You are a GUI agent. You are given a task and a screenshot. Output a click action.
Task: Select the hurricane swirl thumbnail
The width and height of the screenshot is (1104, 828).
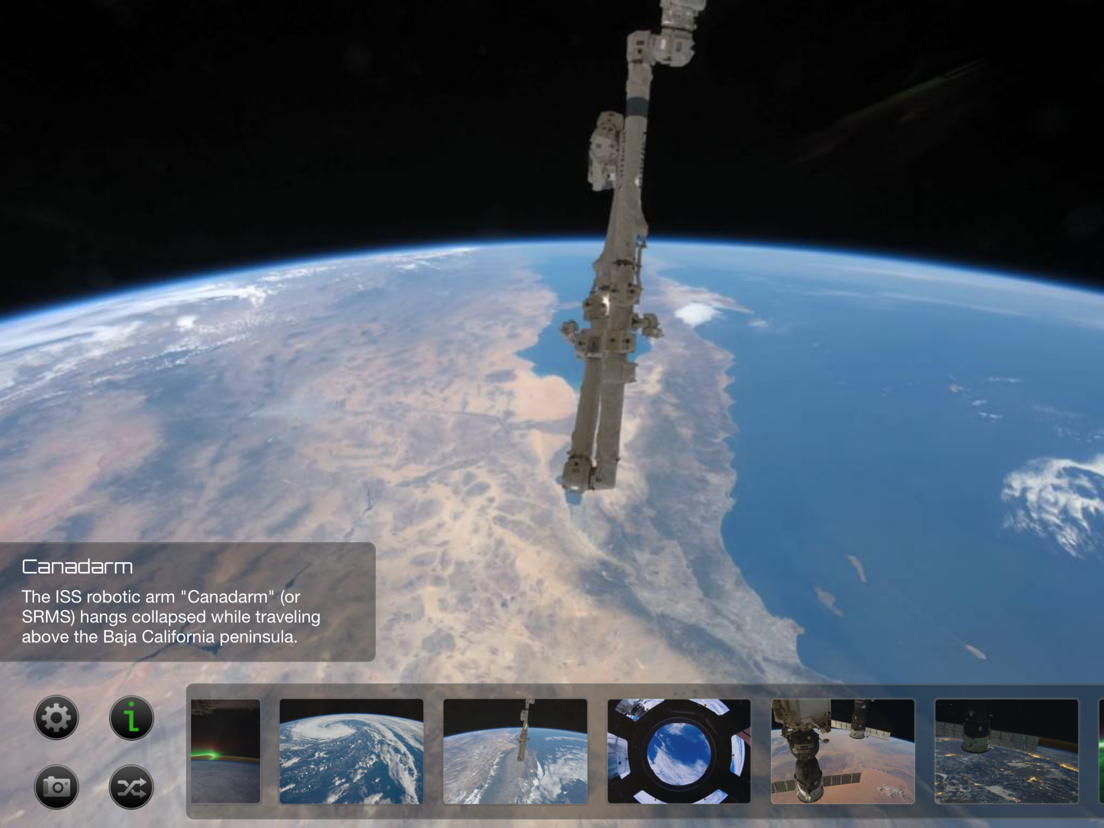[x=351, y=751]
